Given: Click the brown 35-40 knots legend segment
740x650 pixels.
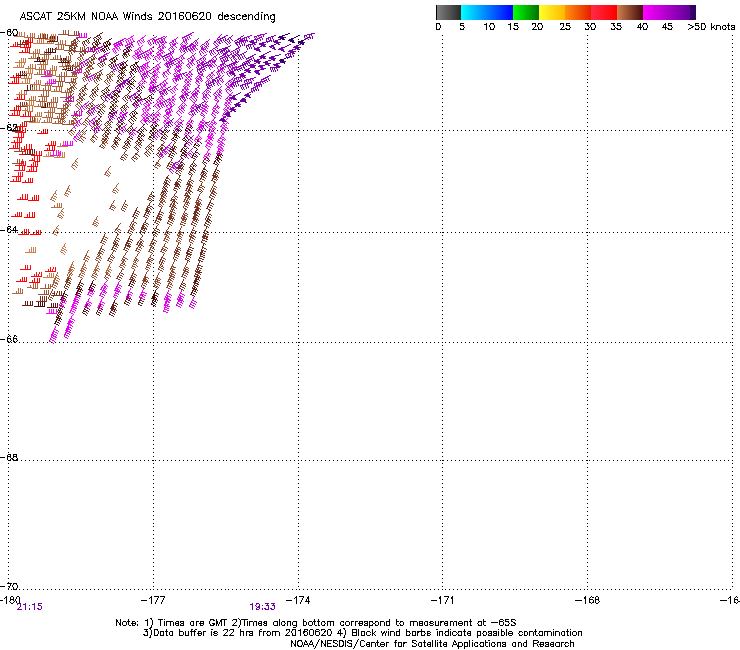Looking at the screenshot, I should pyautogui.click(x=630, y=12).
